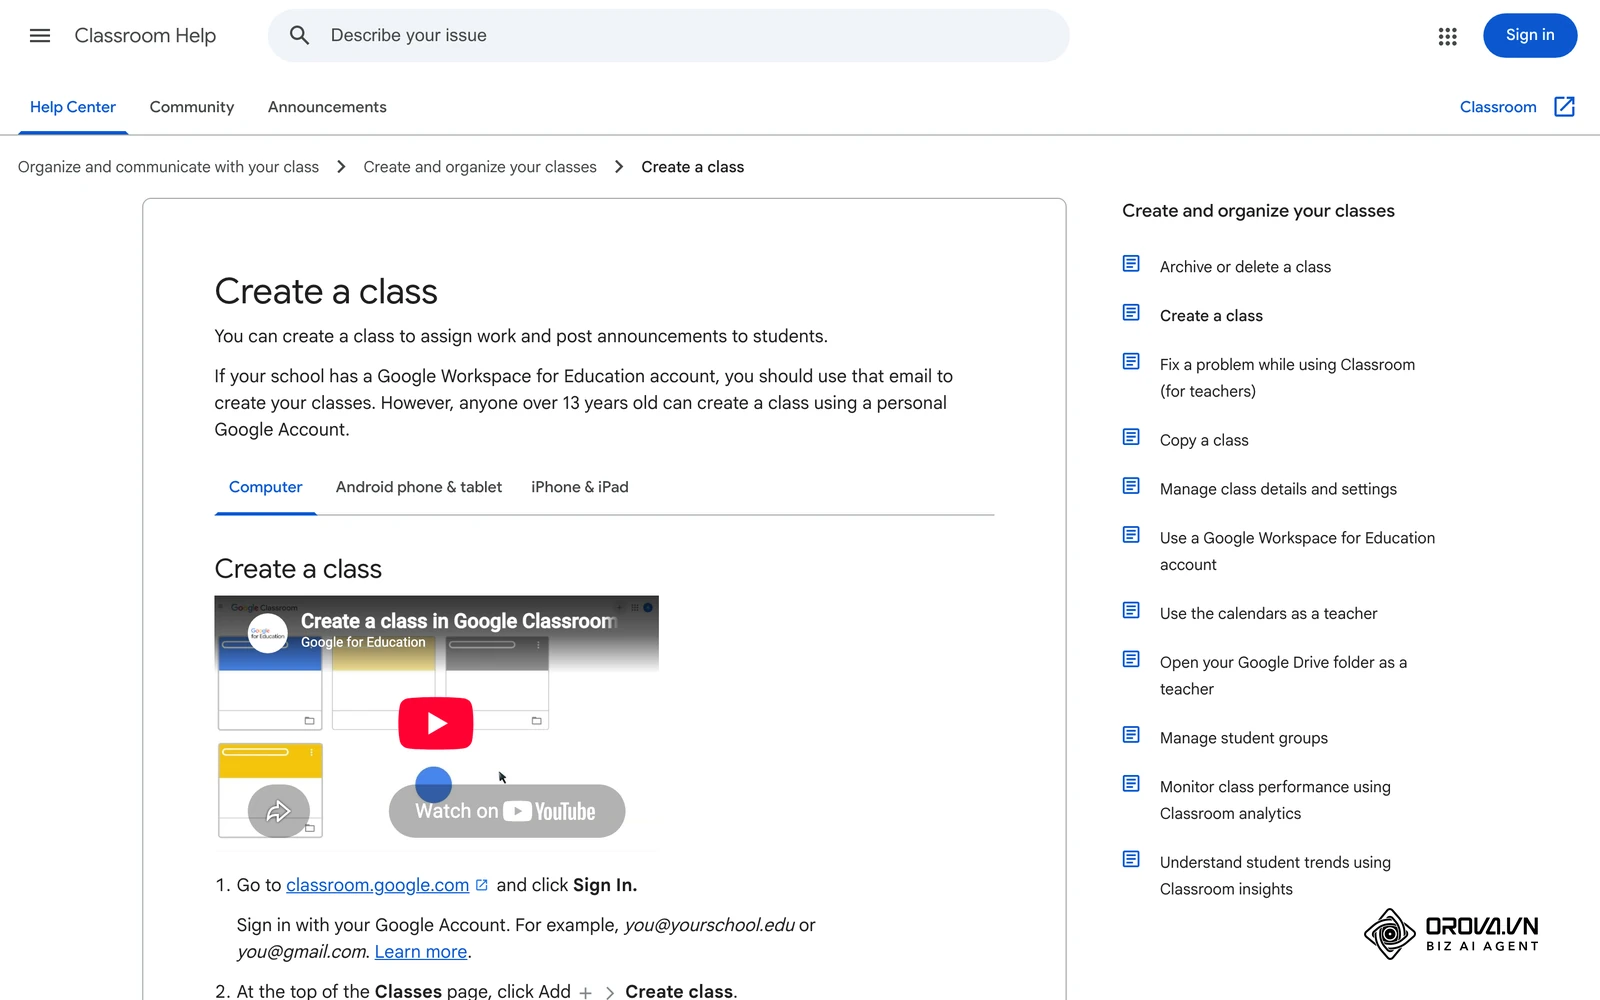The width and height of the screenshot is (1600, 1000).
Task: Open Use a Google Workspace for Education account article
Action: tap(1297, 551)
